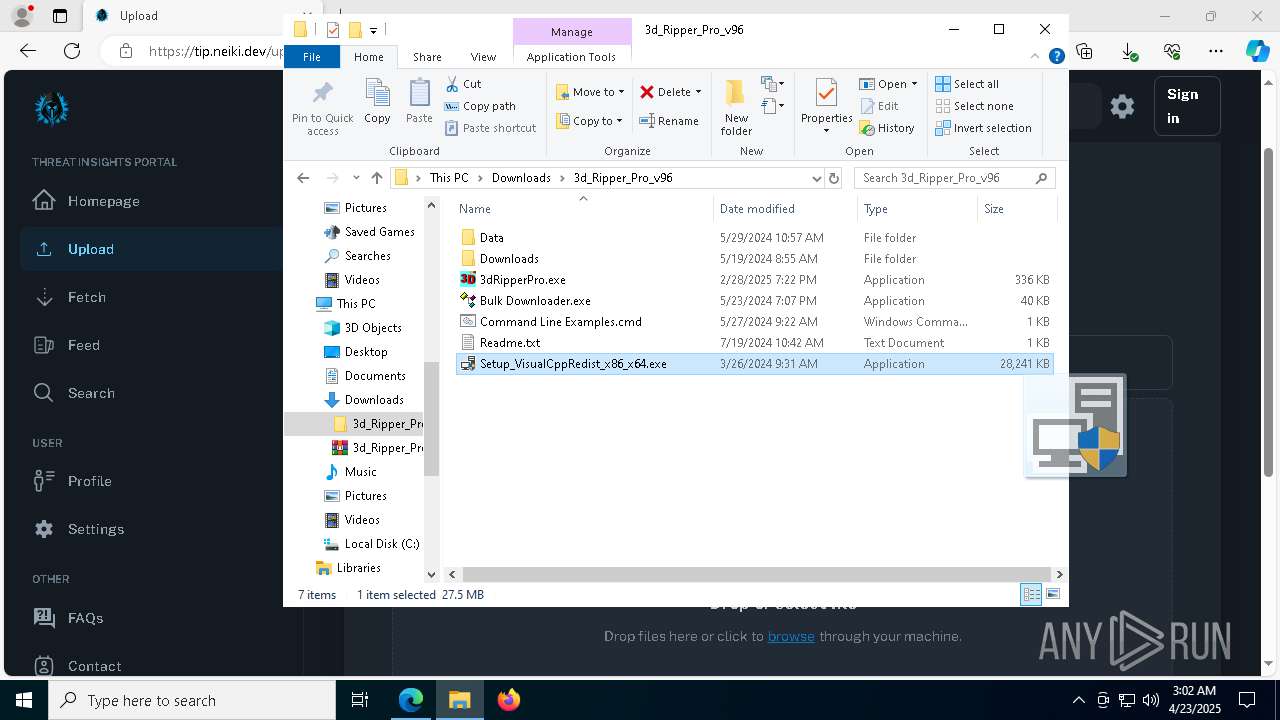Open Feed in portal sidebar
The height and width of the screenshot is (720, 1280).
point(83,345)
